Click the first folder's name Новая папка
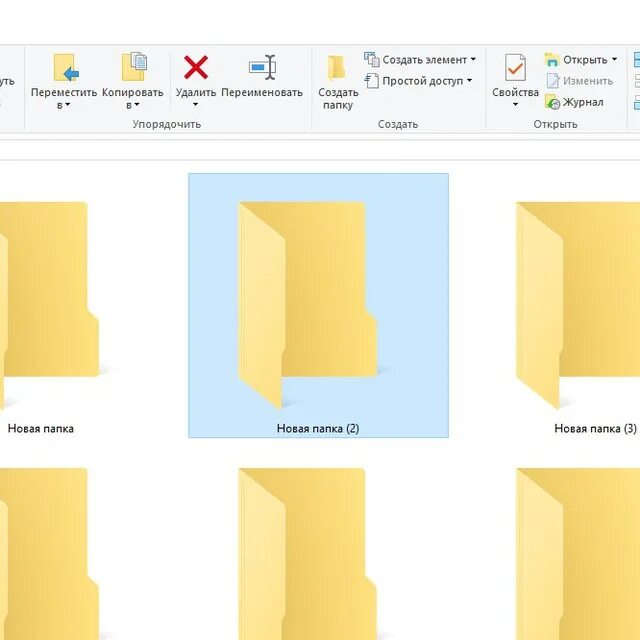 (x=41, y=429)
